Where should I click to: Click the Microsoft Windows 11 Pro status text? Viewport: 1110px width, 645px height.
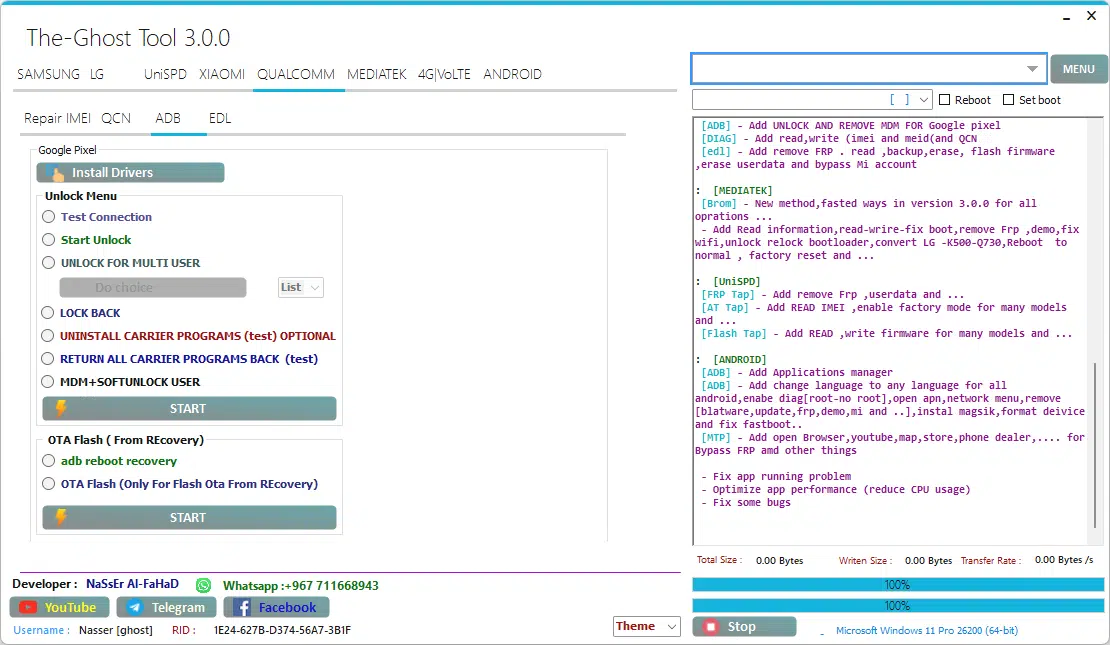(927, 630)
